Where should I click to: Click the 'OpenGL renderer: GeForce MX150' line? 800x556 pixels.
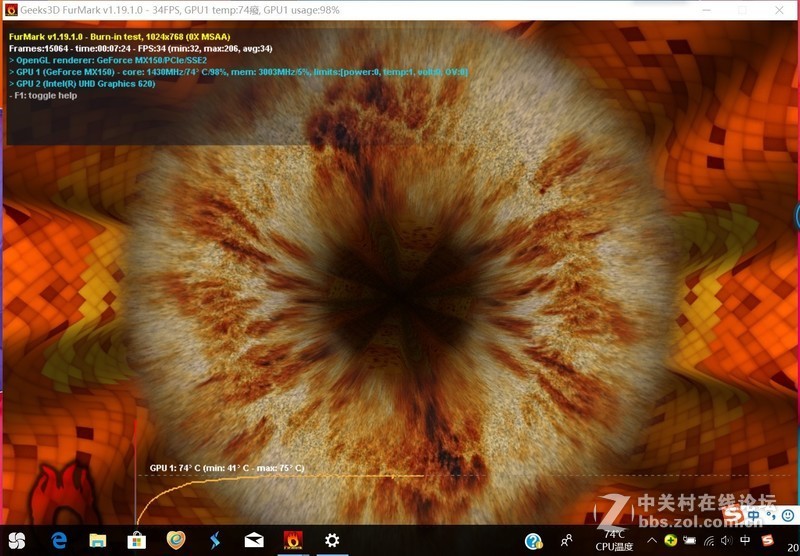pos(108,60)
